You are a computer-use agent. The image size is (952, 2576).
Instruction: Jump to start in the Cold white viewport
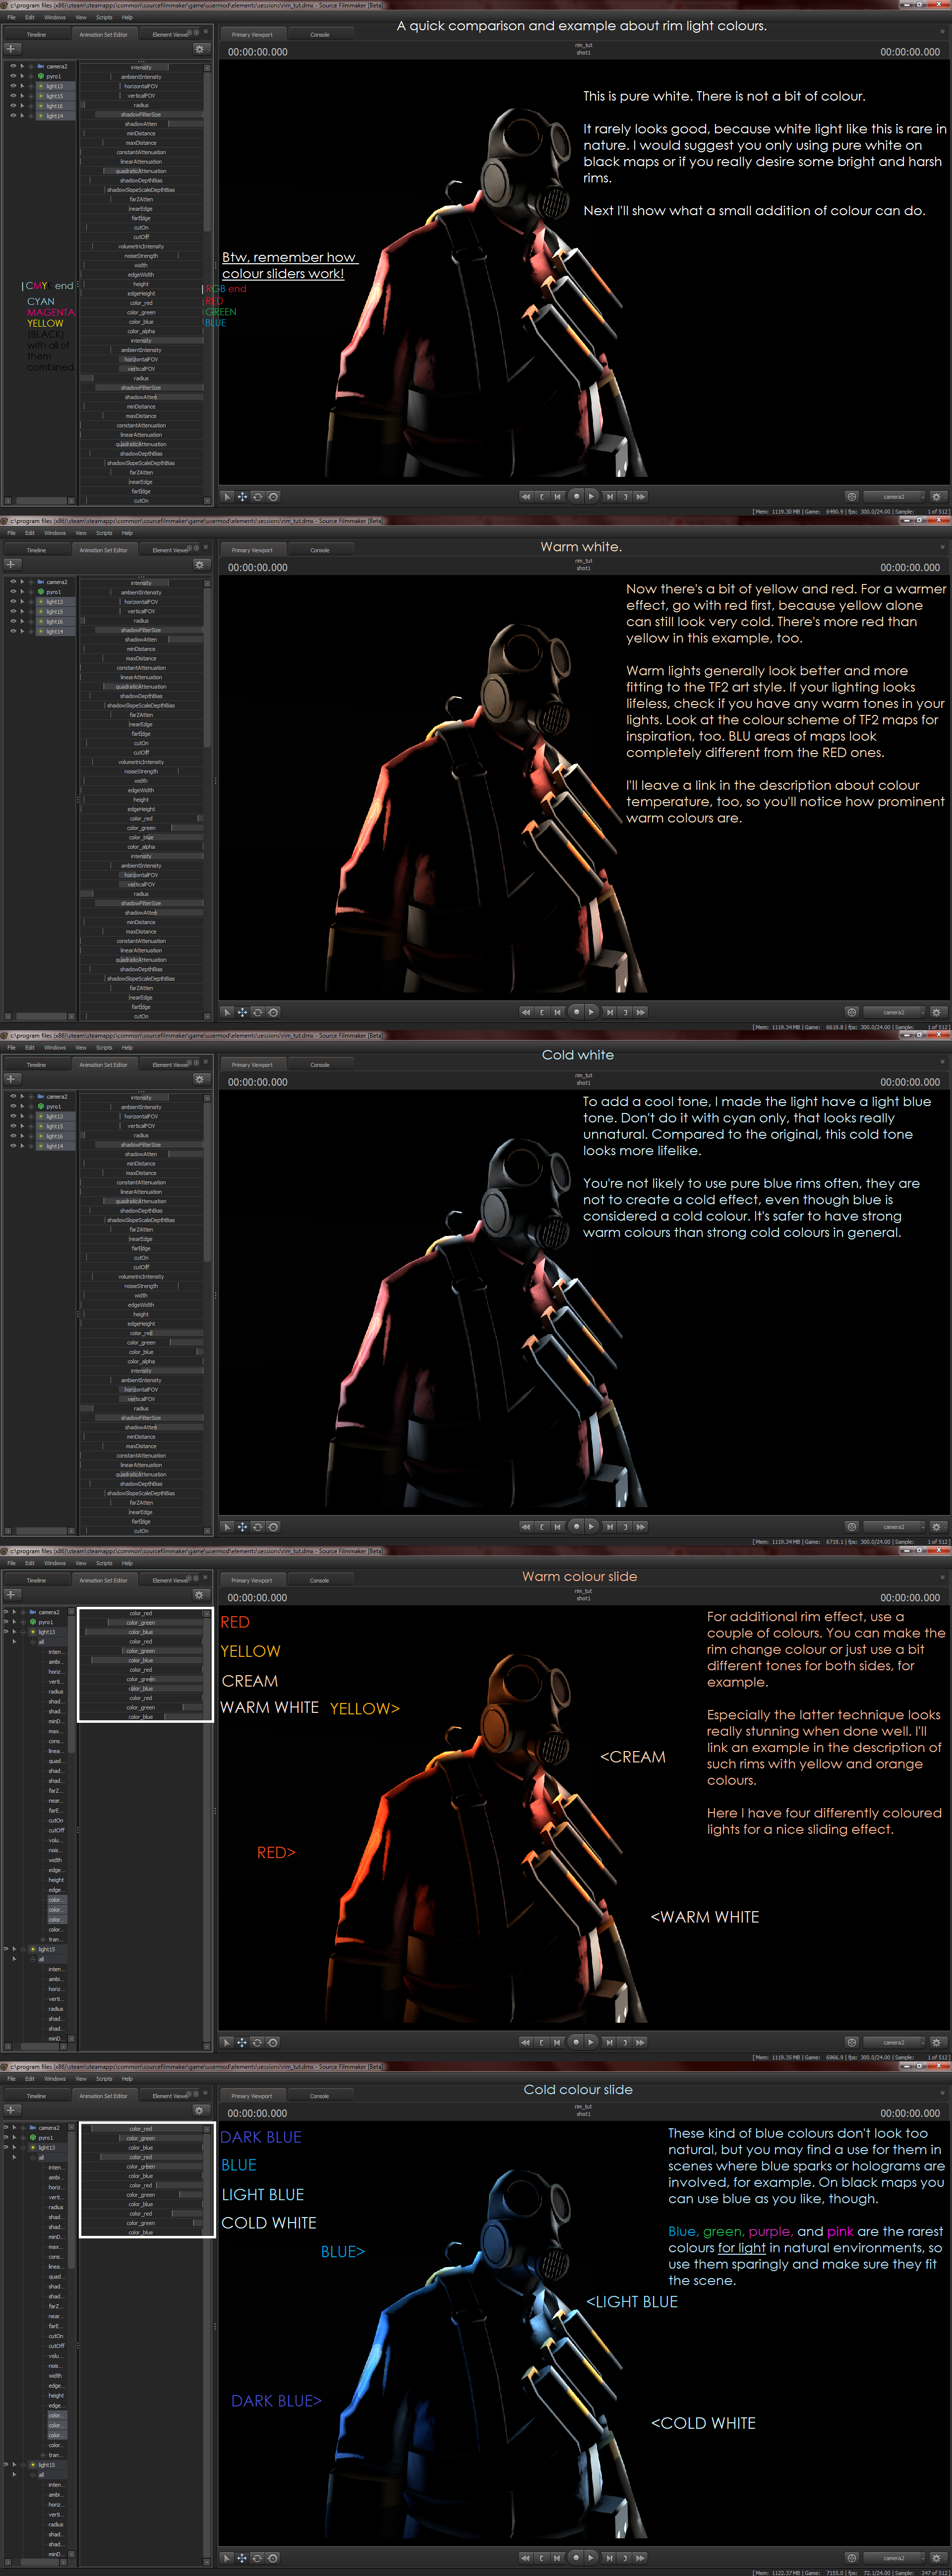(525, 1527)
